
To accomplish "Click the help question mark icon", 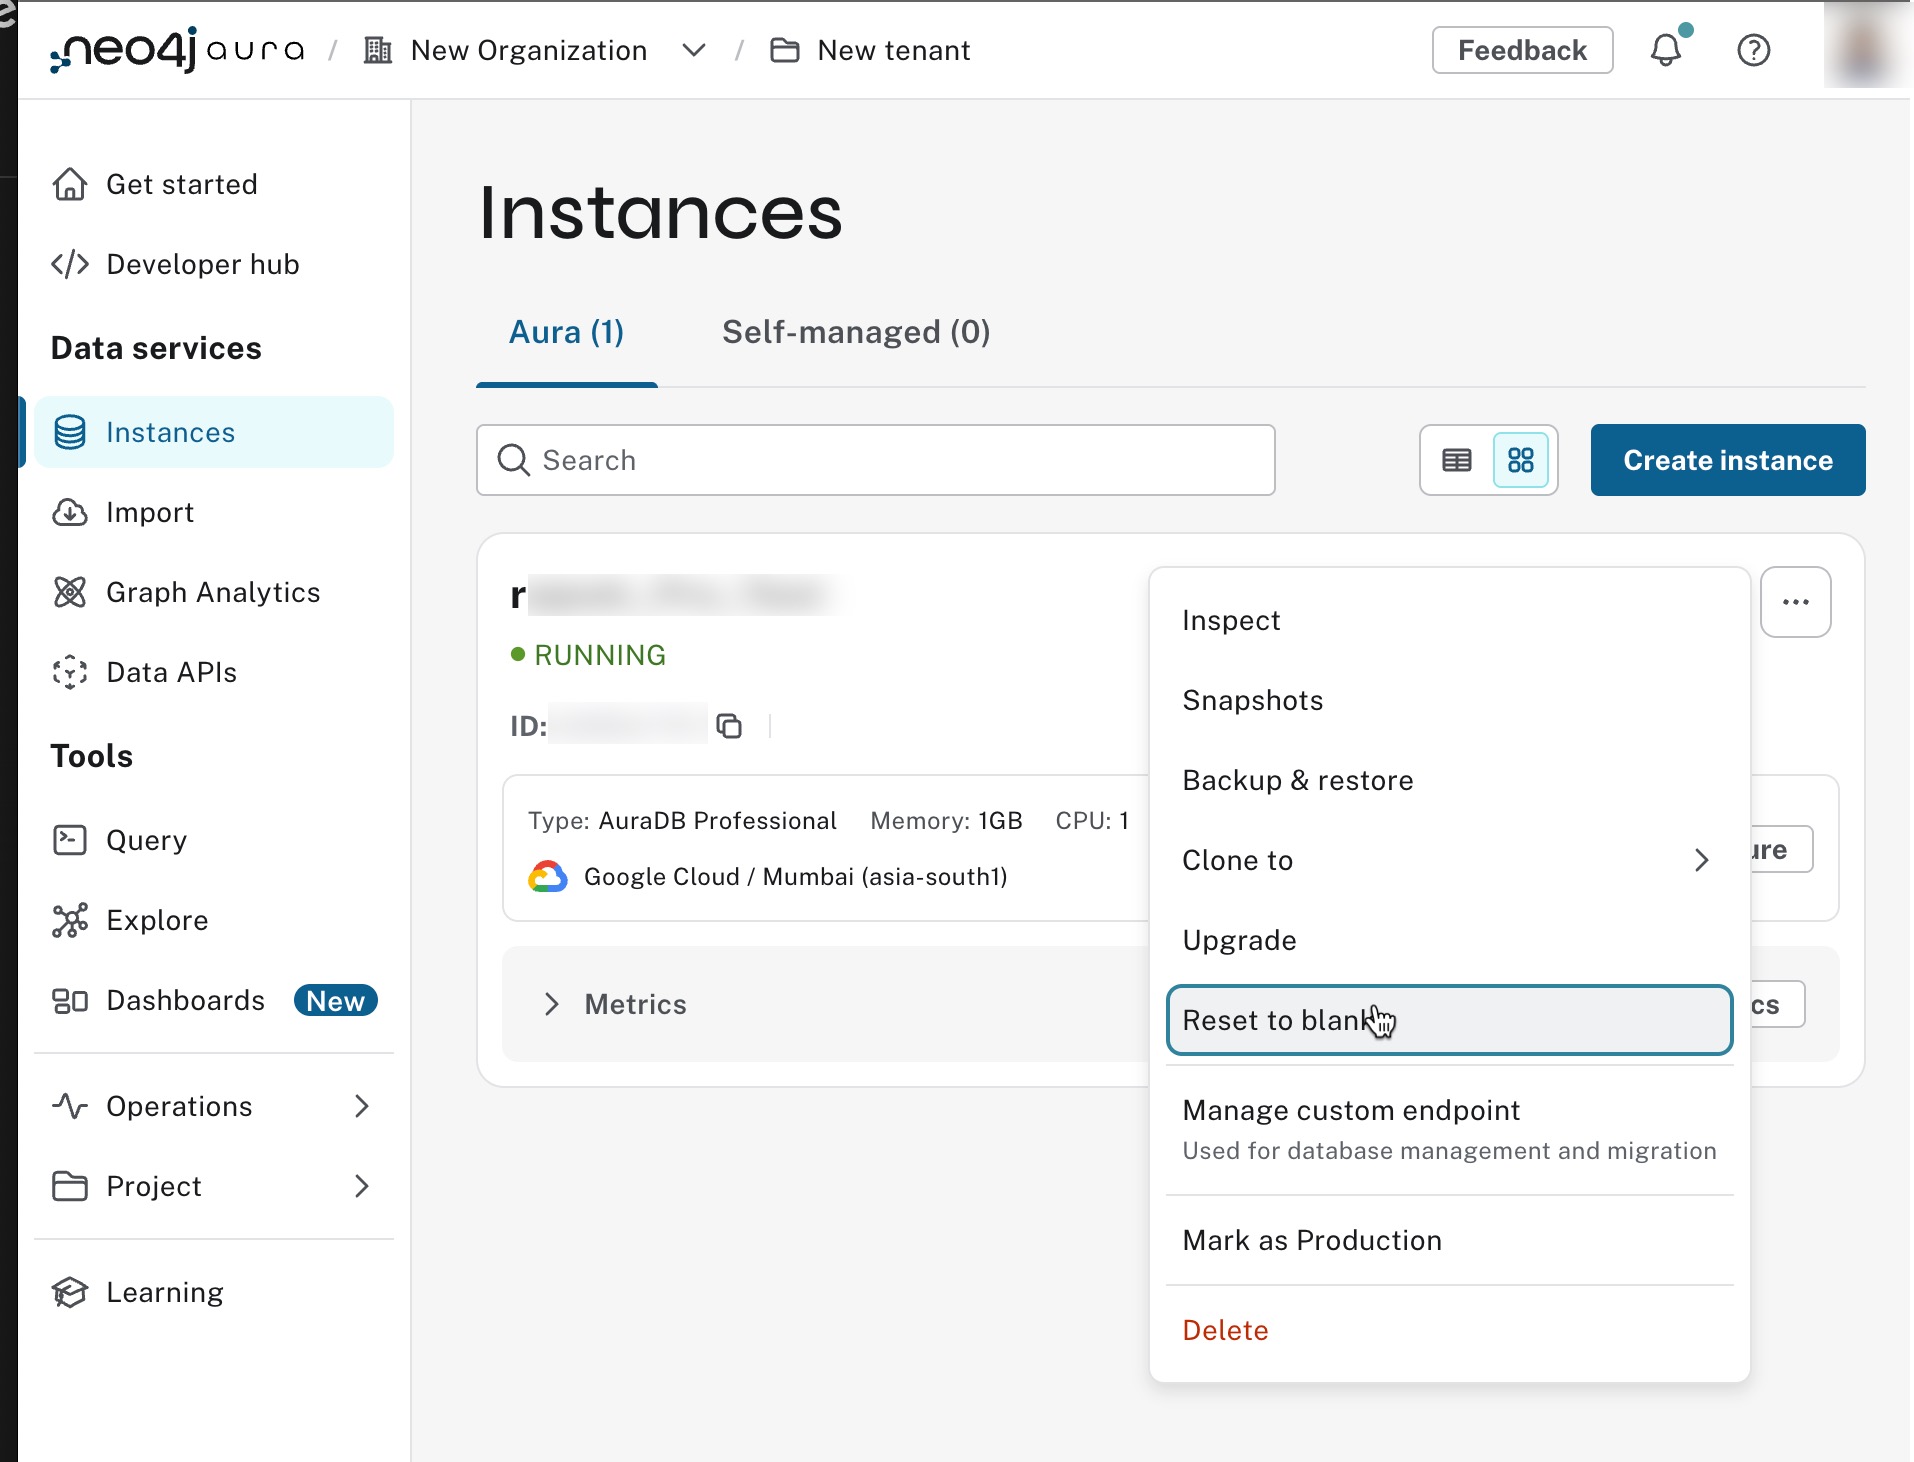I will click(x=1753, y=50).
